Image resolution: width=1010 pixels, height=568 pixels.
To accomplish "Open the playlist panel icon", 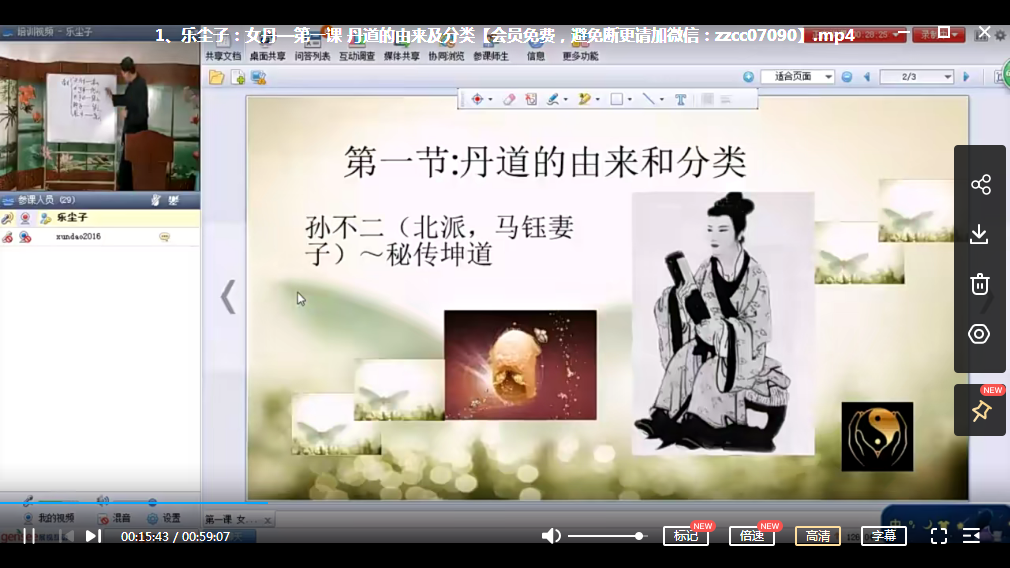I will coord(971,536).
